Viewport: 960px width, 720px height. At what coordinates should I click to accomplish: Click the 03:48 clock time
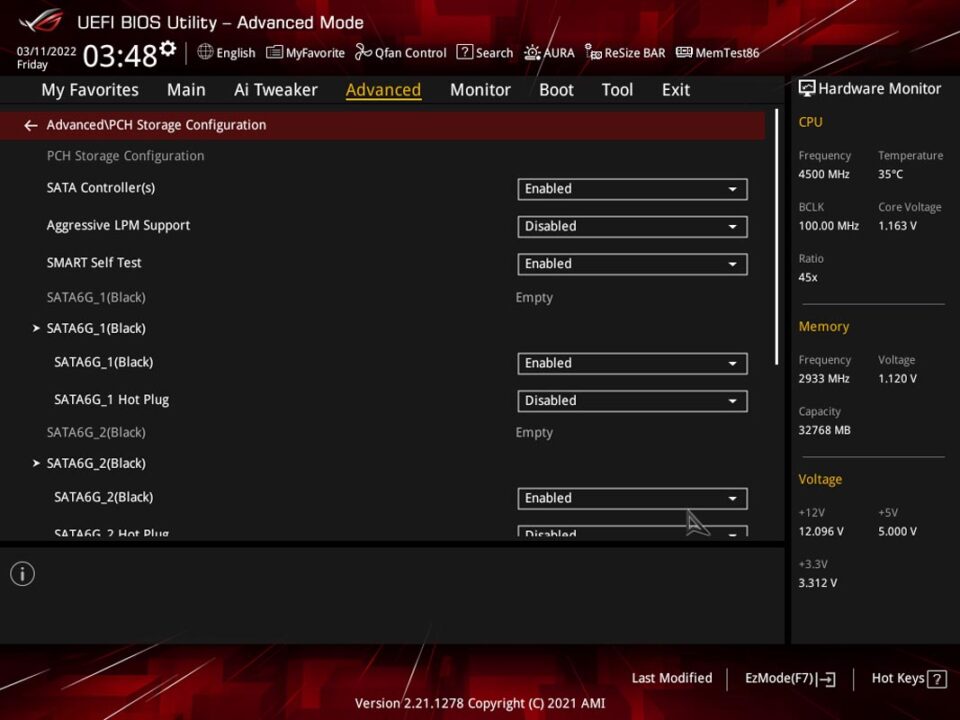[x=120, y=56]
